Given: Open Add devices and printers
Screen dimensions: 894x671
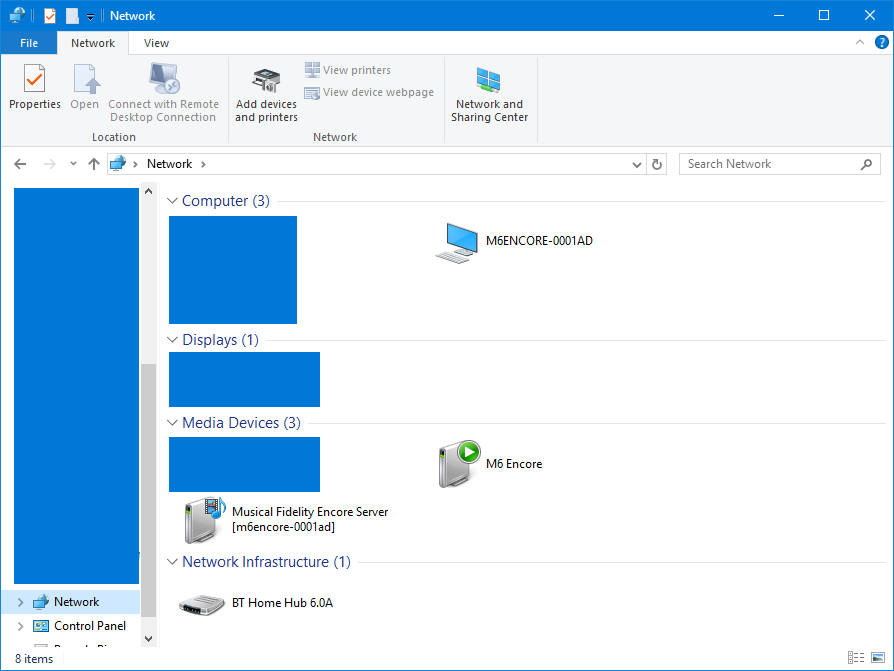Looking at the screenshot, I should point(266,95).
